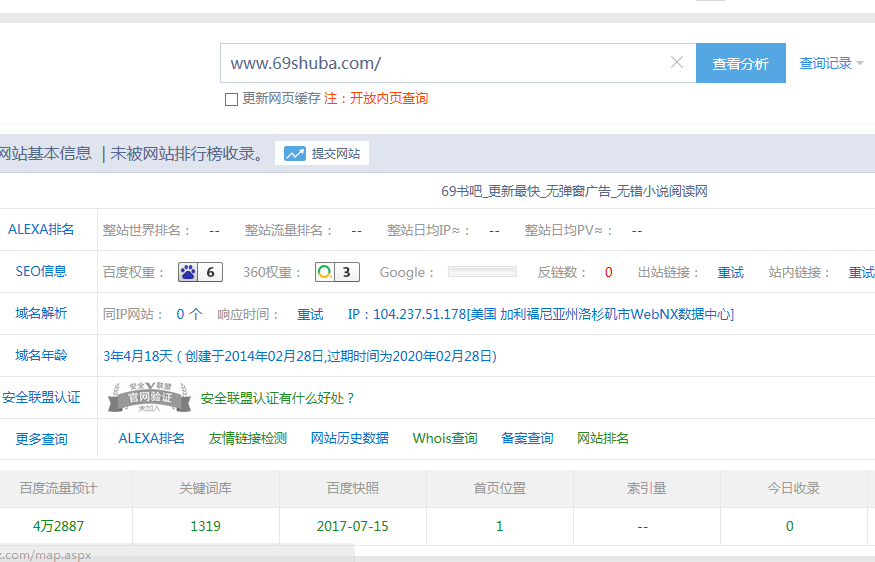Click the 提交网站 button
The image size is (875, 562).
tap(322, 153)
